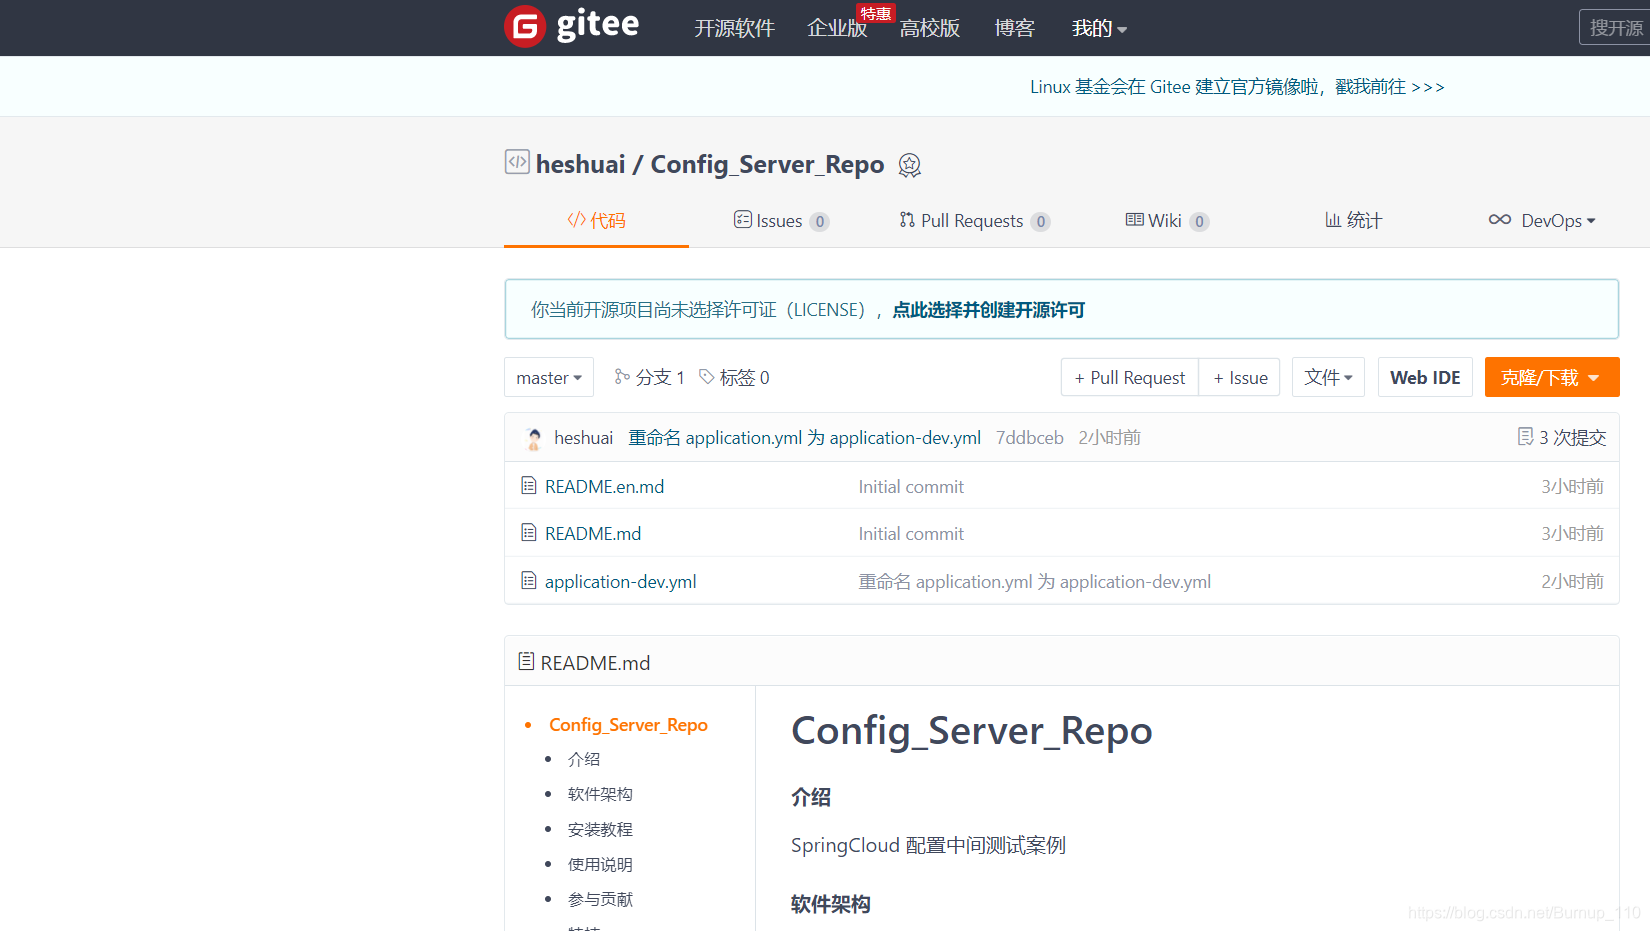
Task: Open the Config_Server_Repo title link
Action: [x=767, y=164]
